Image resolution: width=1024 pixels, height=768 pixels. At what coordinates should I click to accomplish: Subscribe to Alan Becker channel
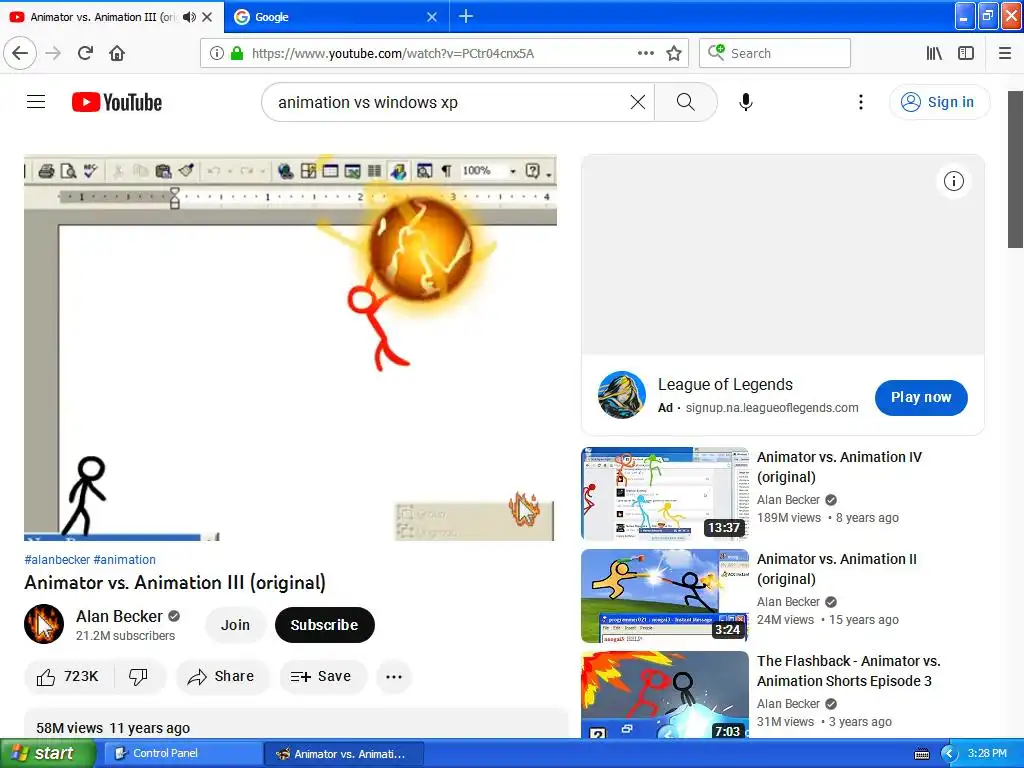[325, 625]
